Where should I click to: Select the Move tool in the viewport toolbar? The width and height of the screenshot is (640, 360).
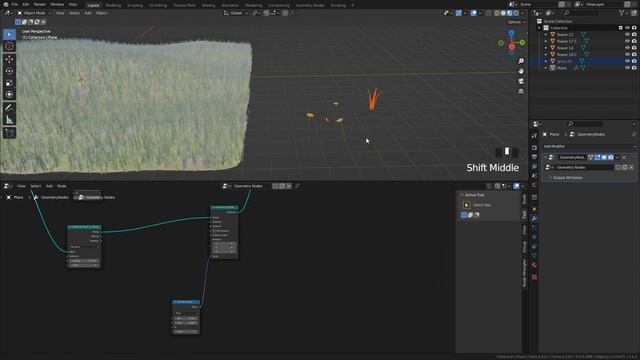(x=9, y=59)
